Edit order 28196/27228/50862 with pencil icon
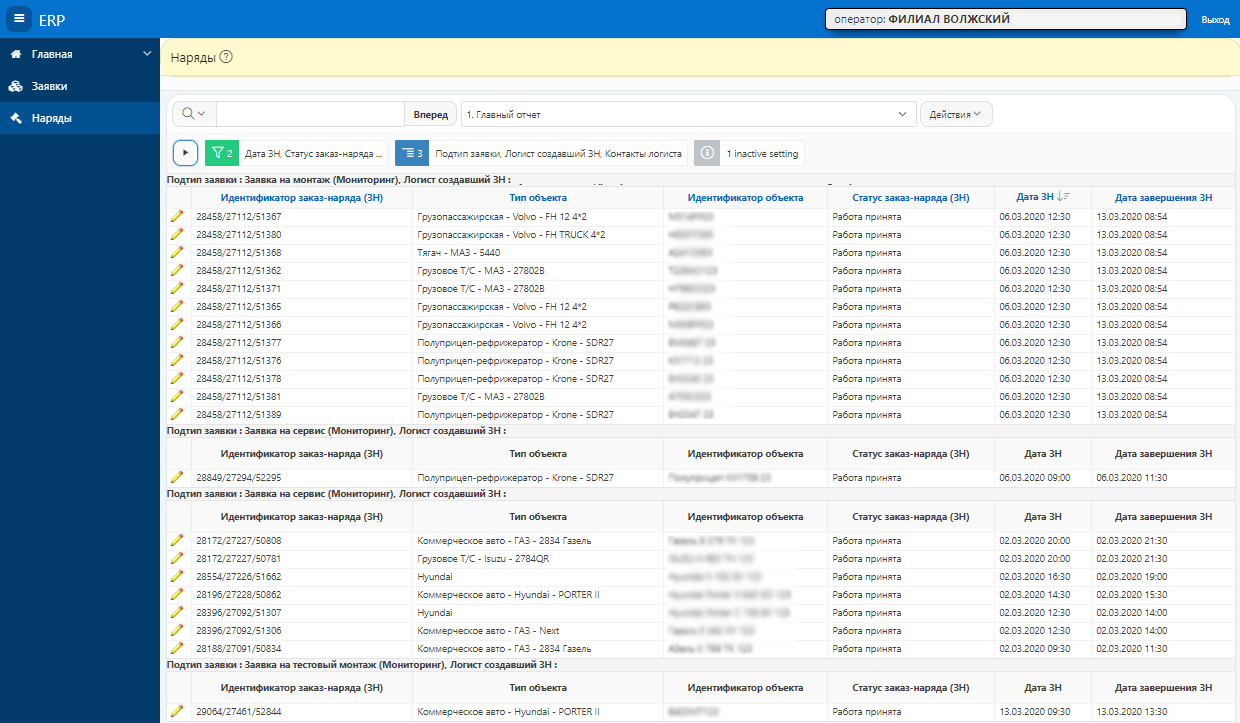 pyautogui.click(x=177, y=594)
